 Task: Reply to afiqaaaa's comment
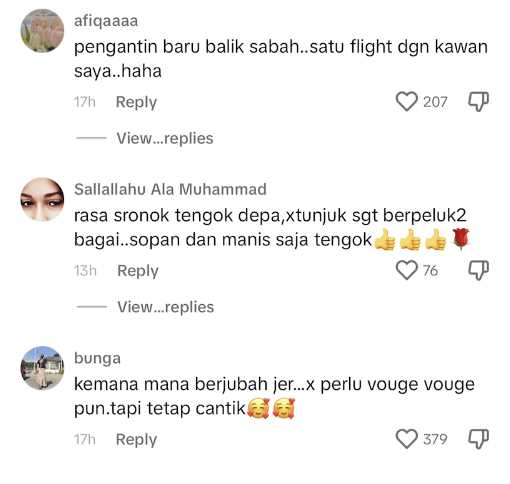click(136, 102)
